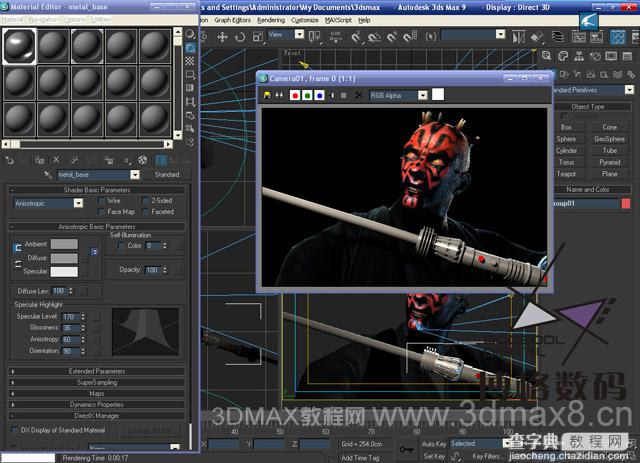The width and height of the screenshot is (640, 463).
Task: Toggle blue channel in render window
Action: 320,96
